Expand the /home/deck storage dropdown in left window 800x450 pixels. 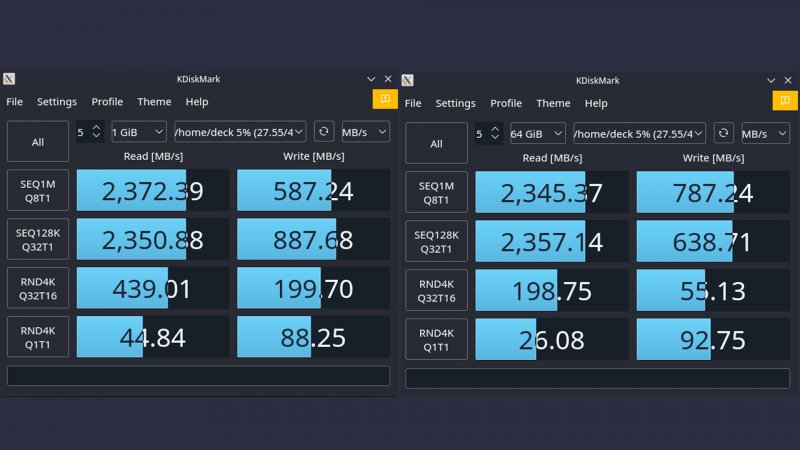pyautogui.click(x=240, y=132)
